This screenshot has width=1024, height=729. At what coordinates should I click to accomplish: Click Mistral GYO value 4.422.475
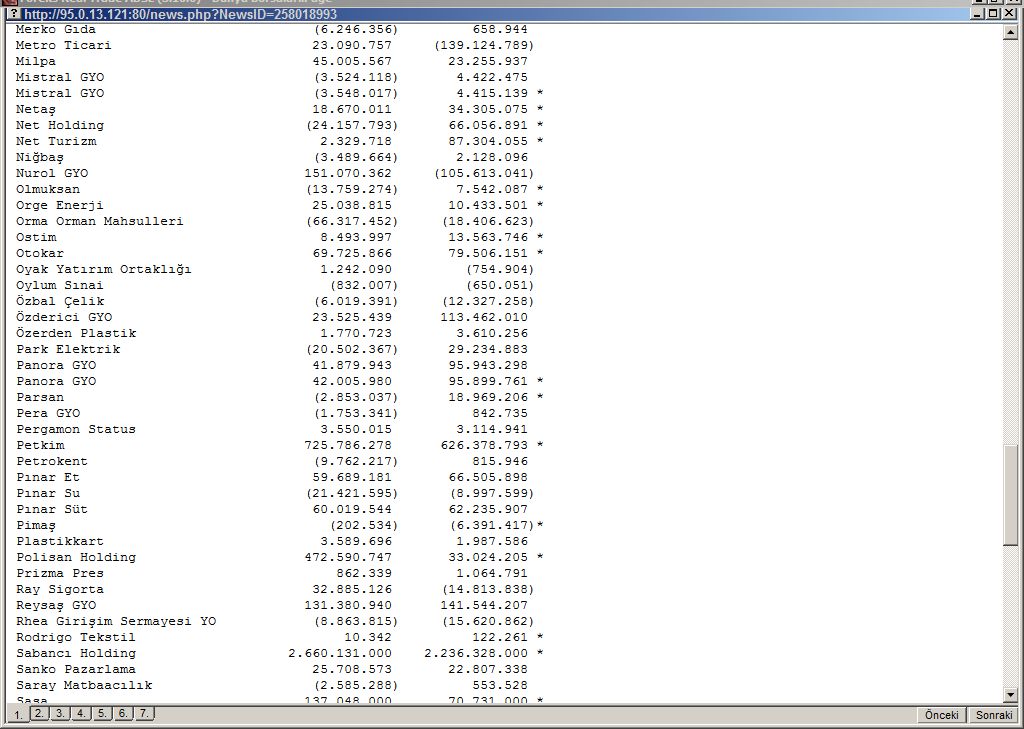click(x=492, y=77)
